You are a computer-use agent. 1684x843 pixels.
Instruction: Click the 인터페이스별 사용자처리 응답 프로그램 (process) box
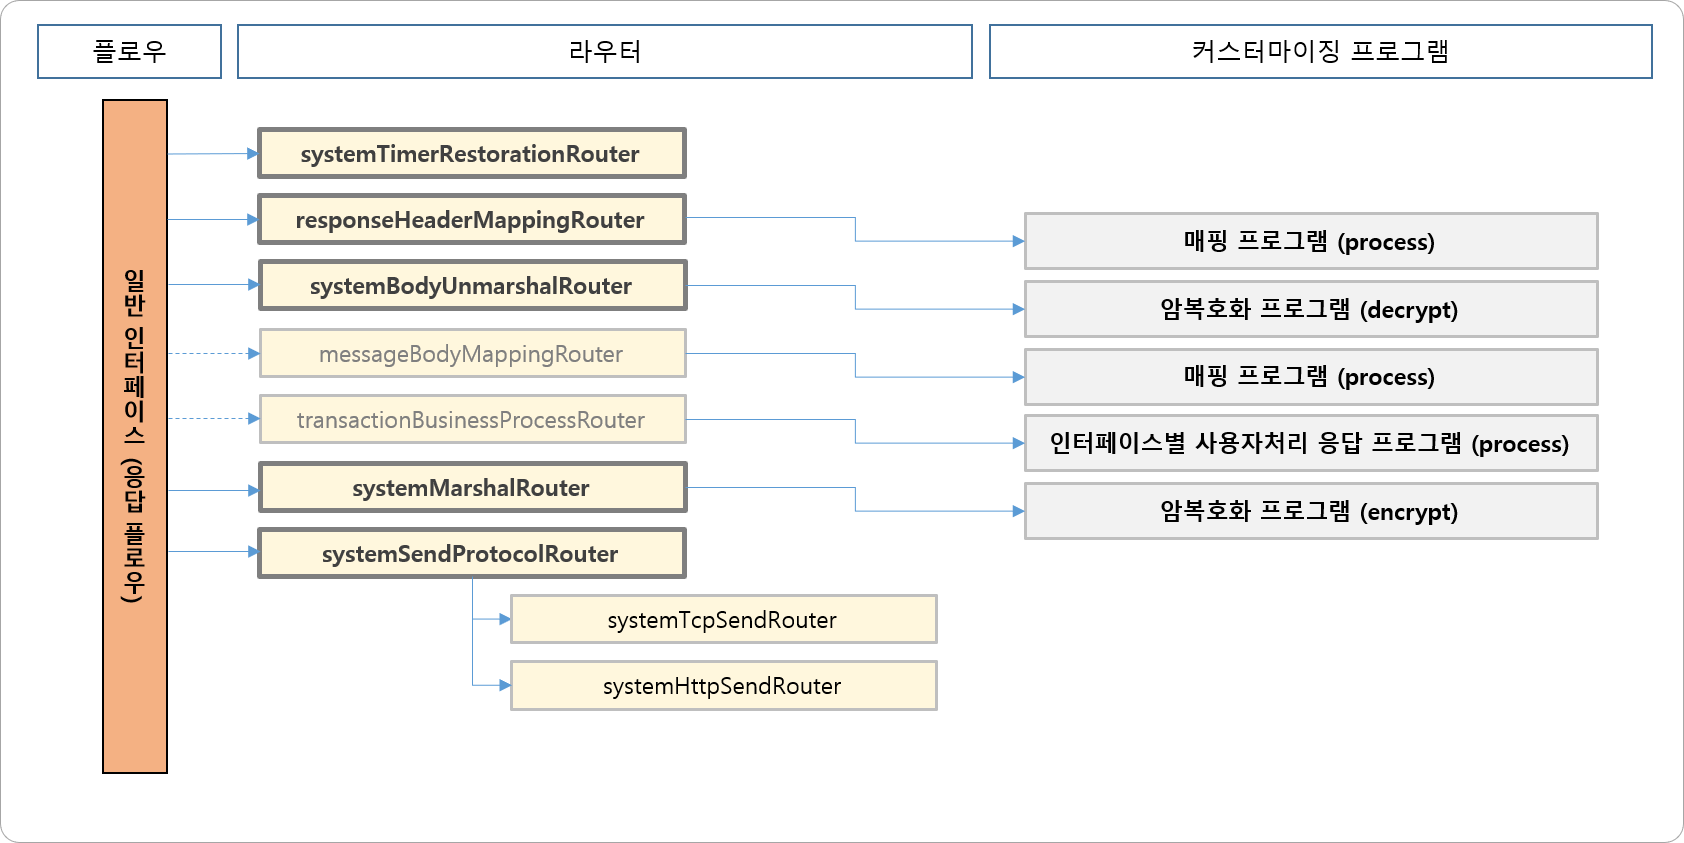(x=1311, y=443)
